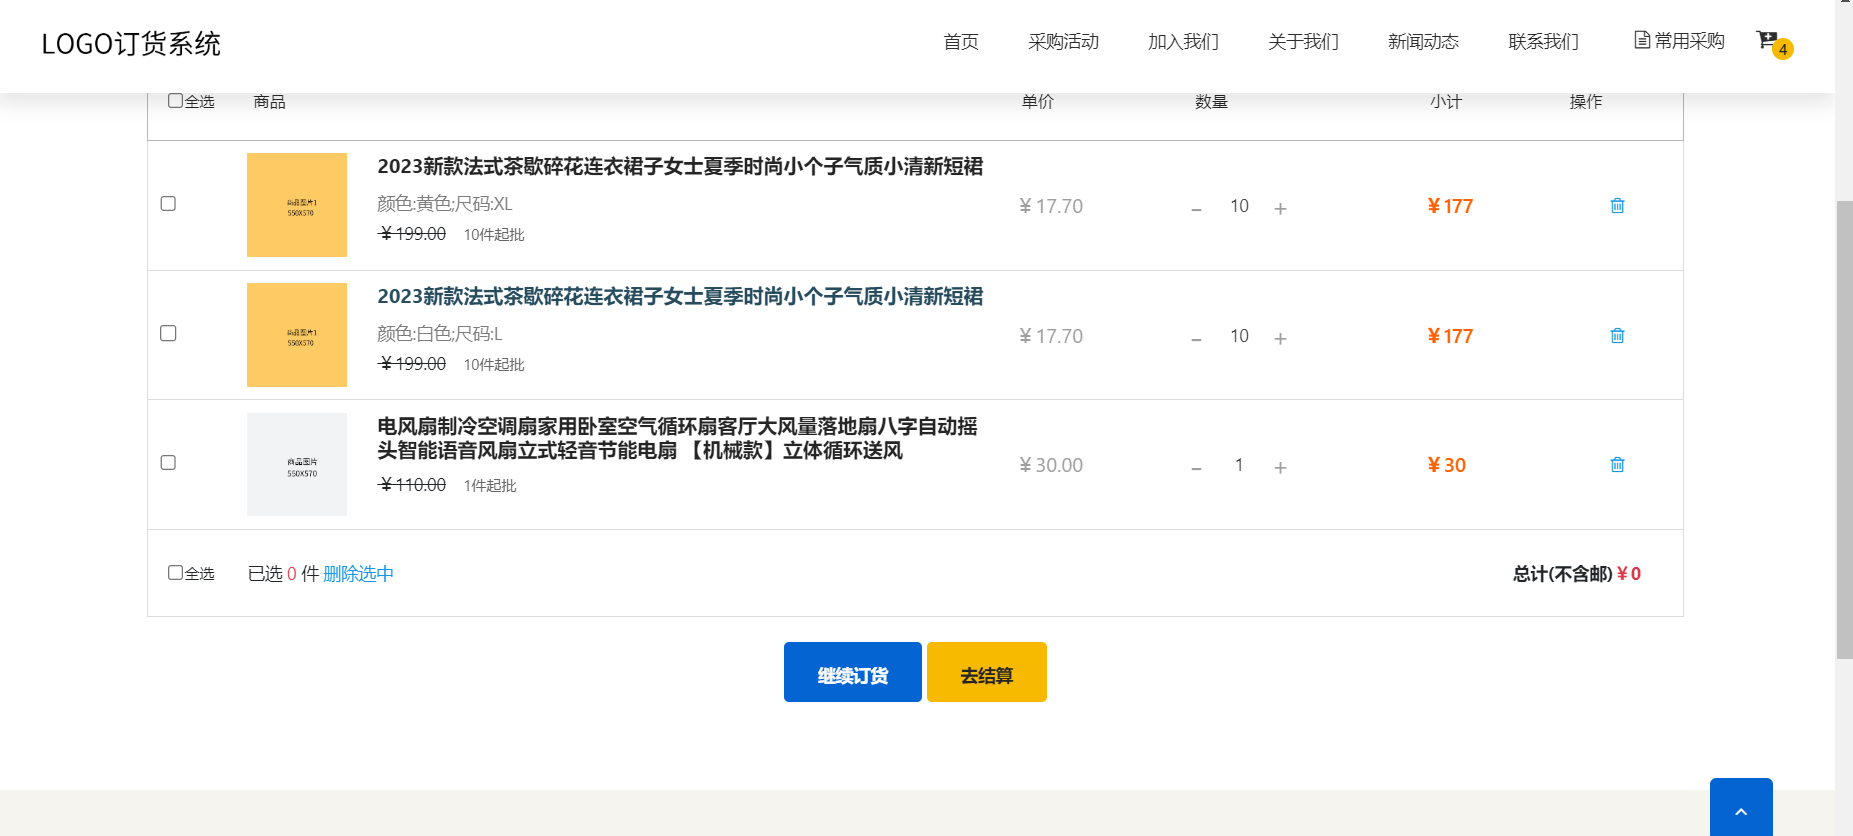Image resolution: width=1853 pixels, height=836 pixels.
Task: Check the yellow XL dress checkbox
Action: (x=168, y=204)
